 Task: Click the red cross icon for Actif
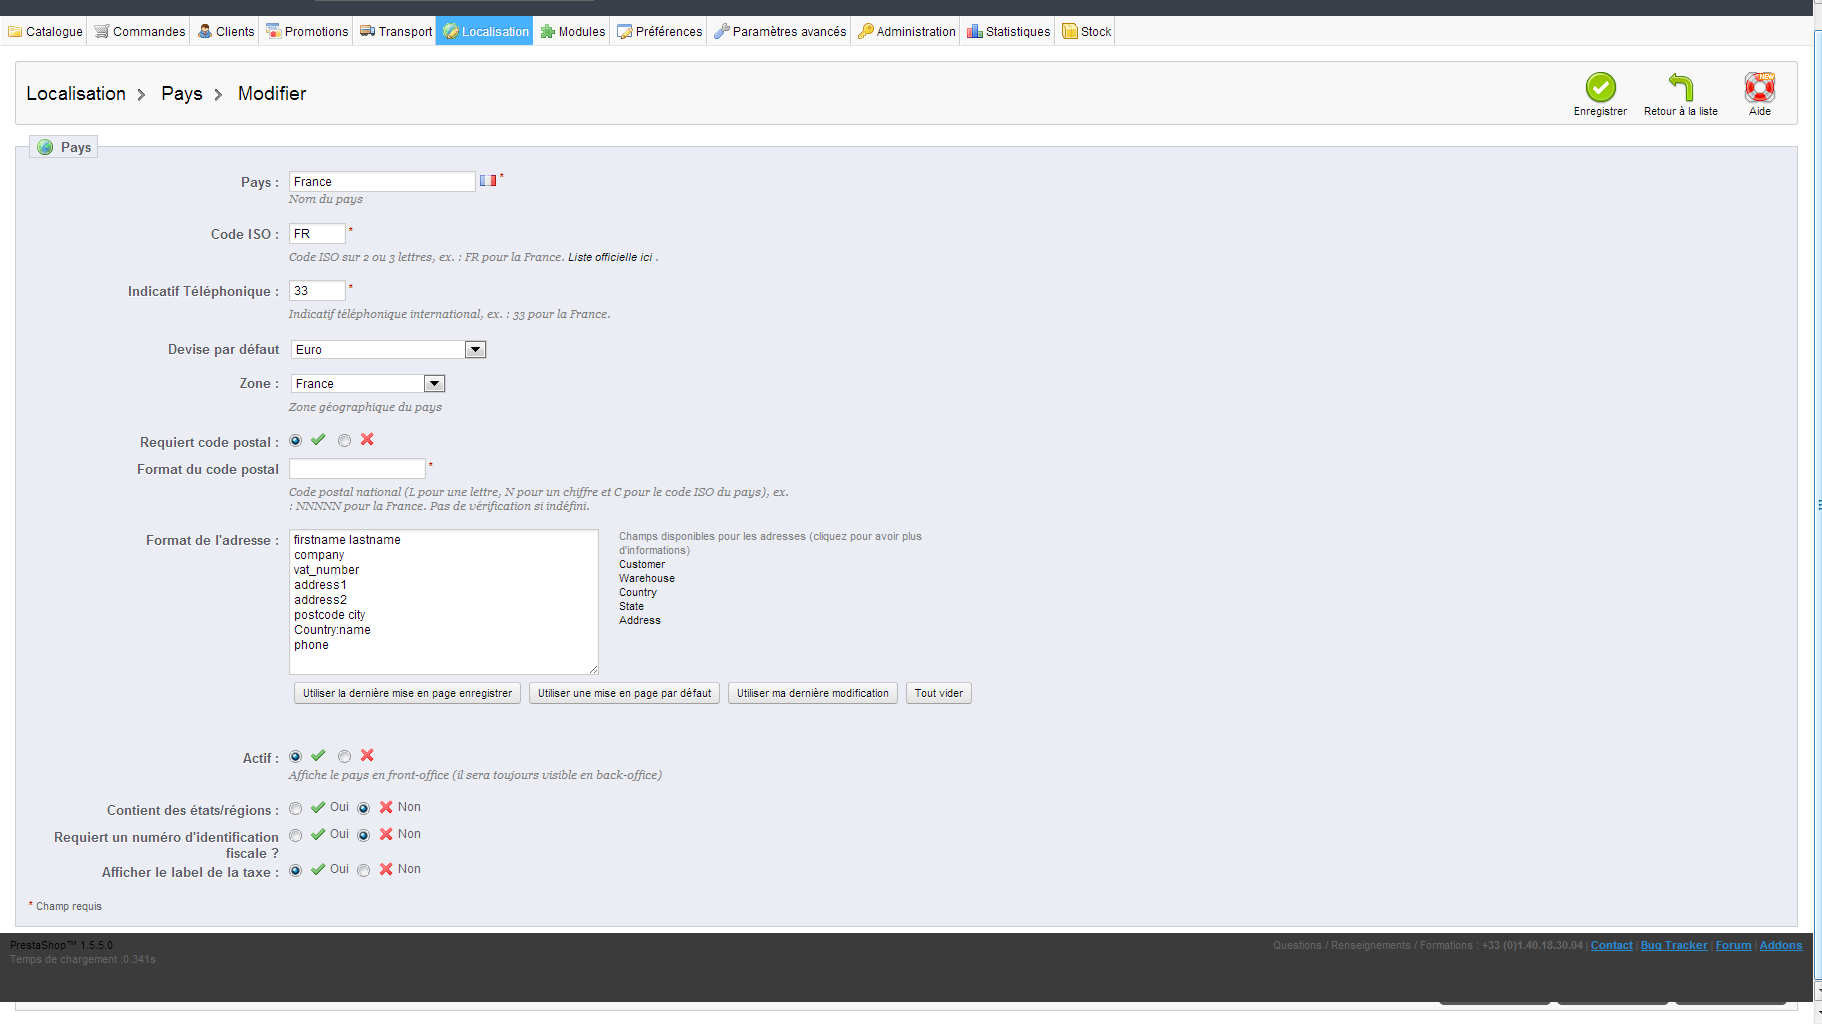[367, 756]
